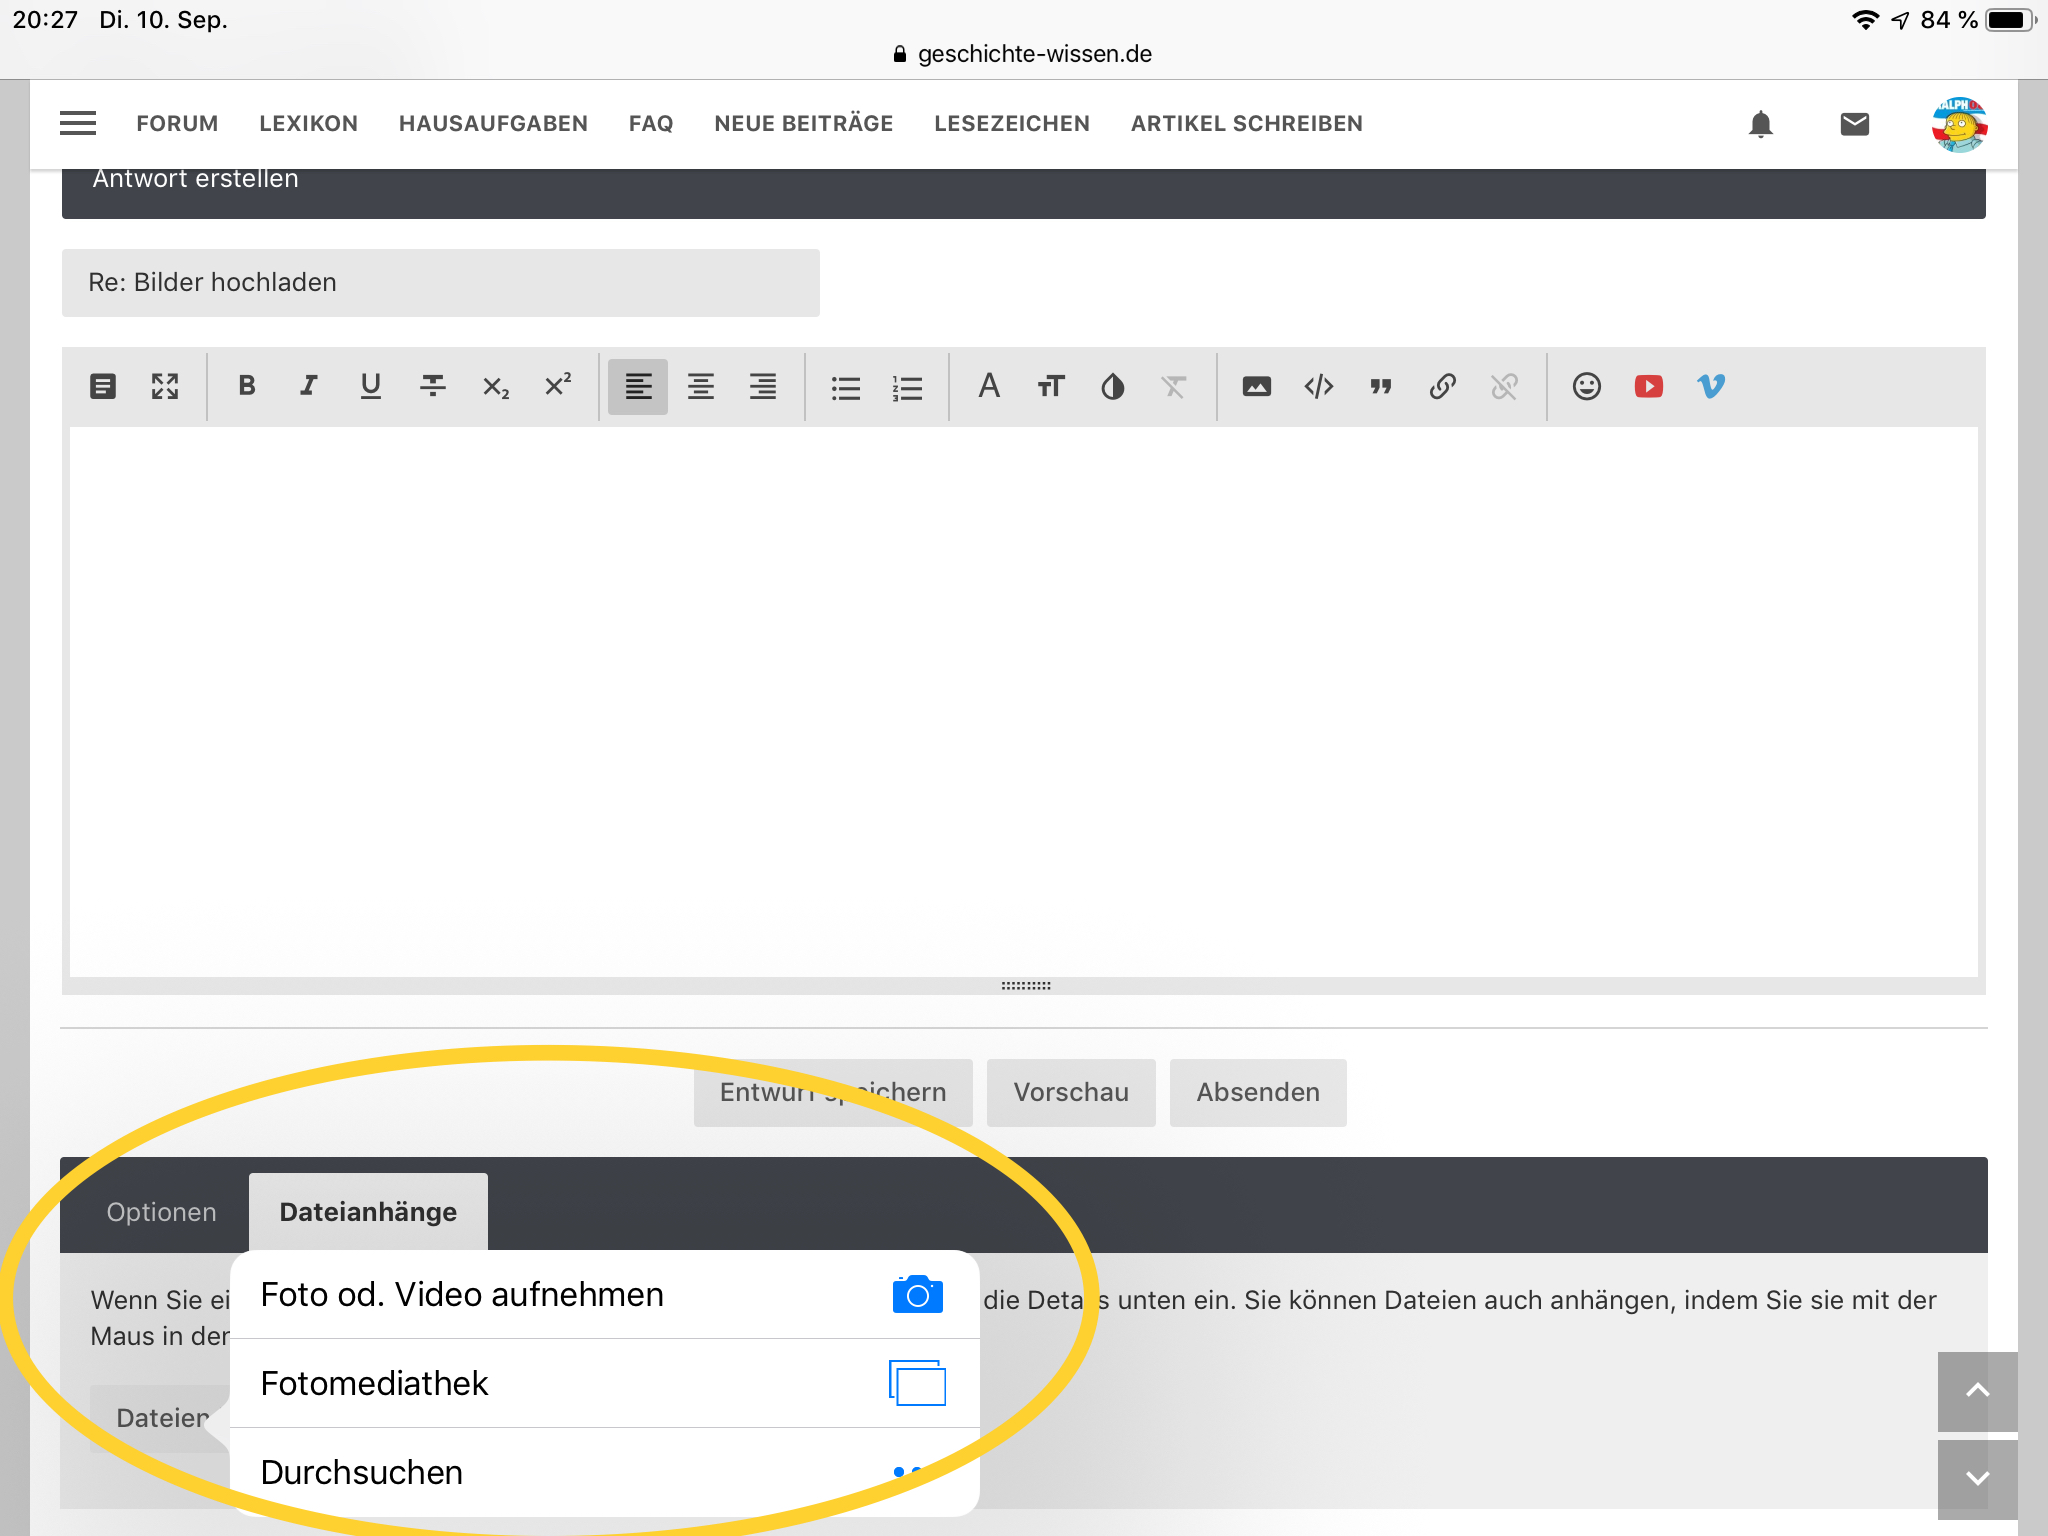2048x1536 pixels.
Task: Insert a YouTube video
Action: click(x=1648, y=386)
